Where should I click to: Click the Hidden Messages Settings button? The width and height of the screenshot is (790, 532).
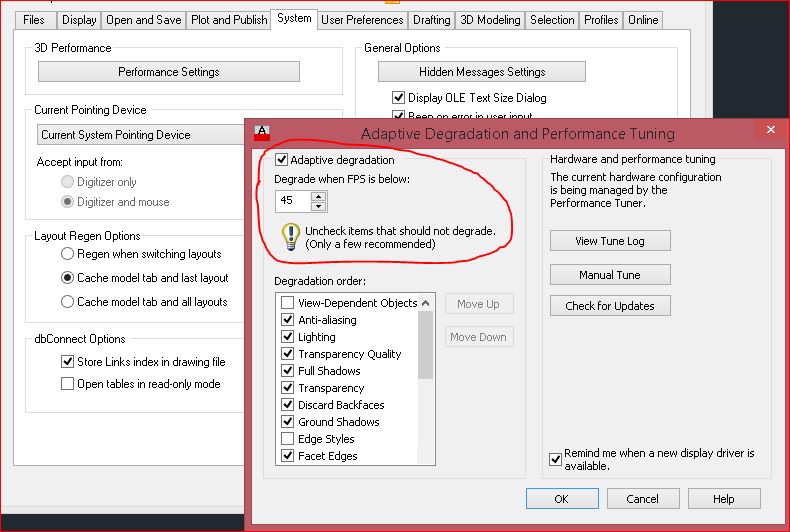tap(482, 72)
